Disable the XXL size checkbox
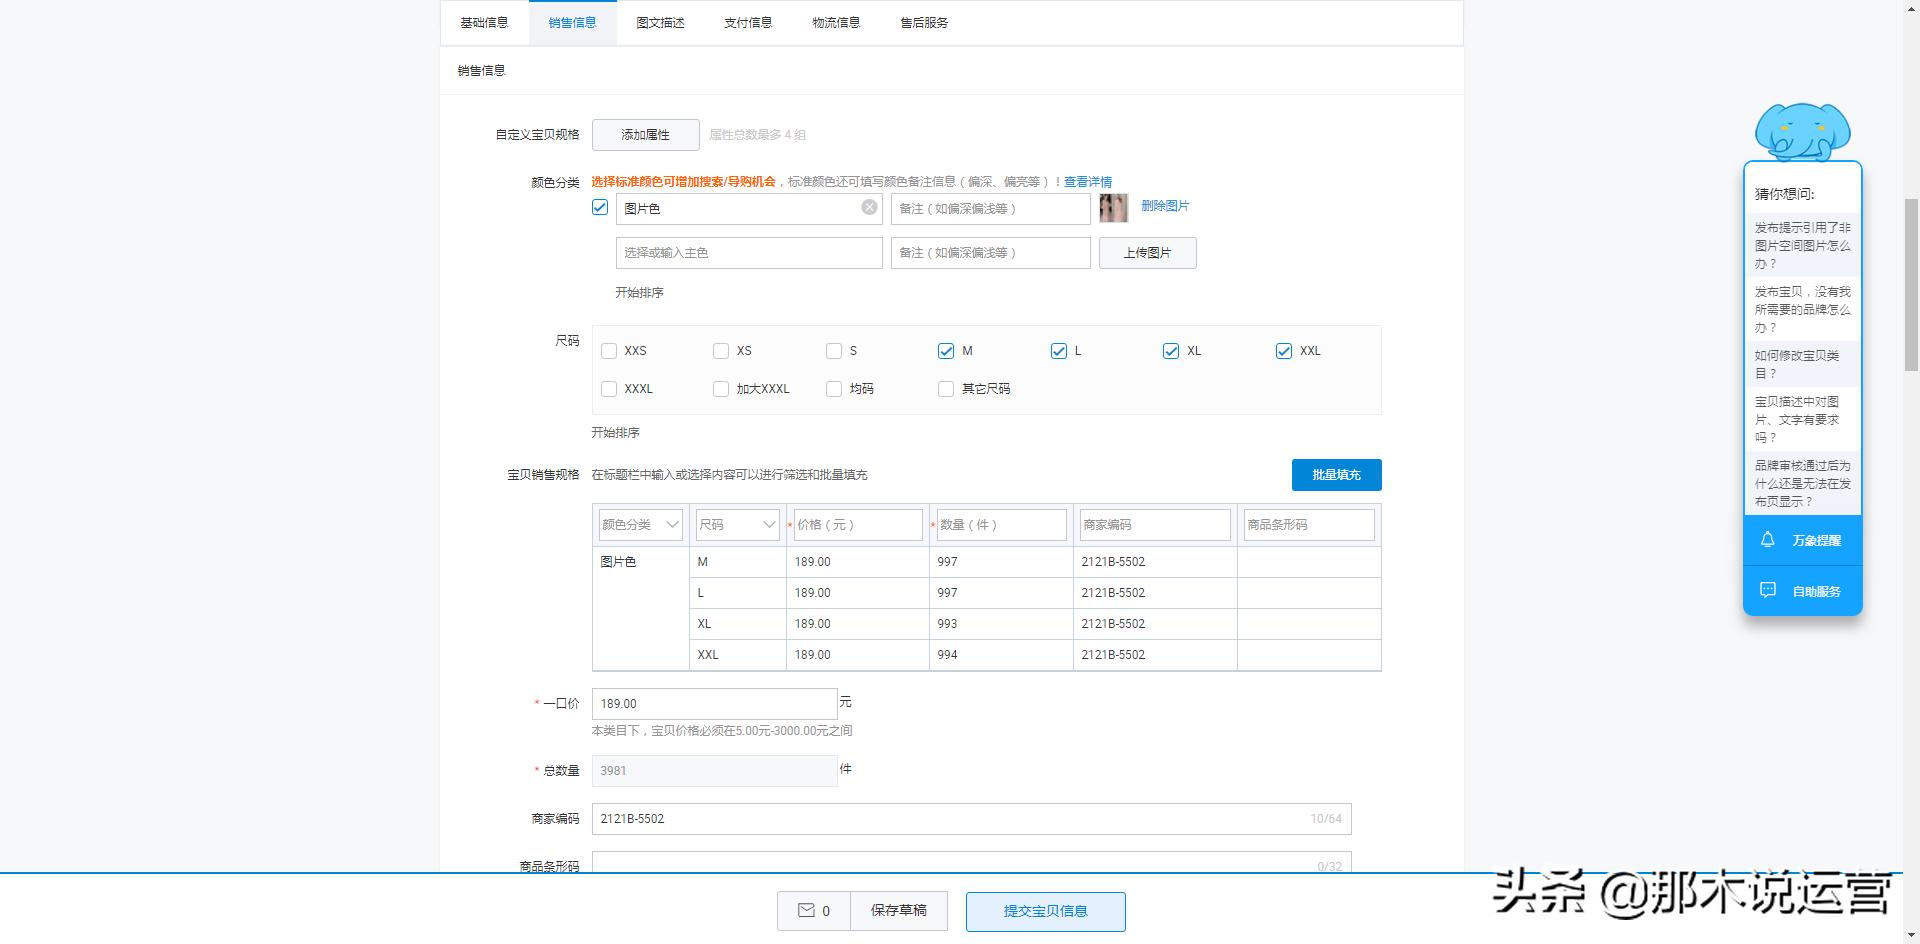The image size is (1920, 944). (1283, 351)
